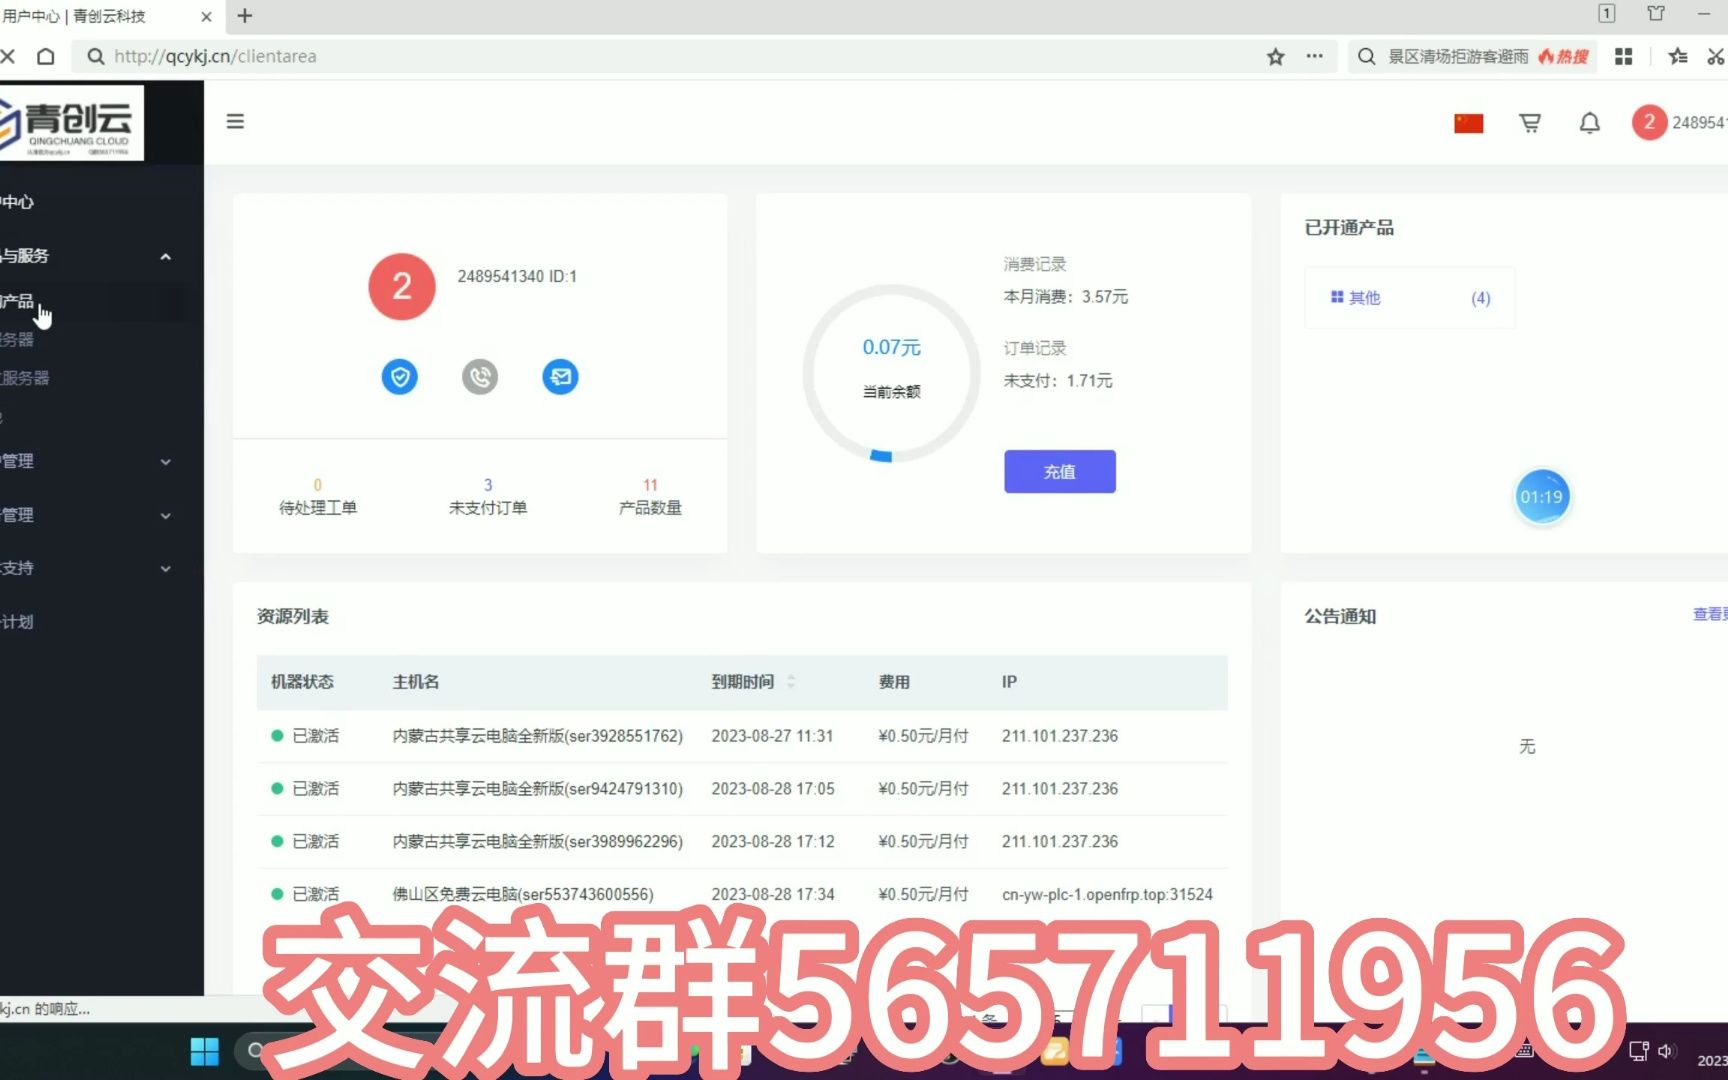
Task: Bookmark this page with star icon
Action: click(1275, 57)
